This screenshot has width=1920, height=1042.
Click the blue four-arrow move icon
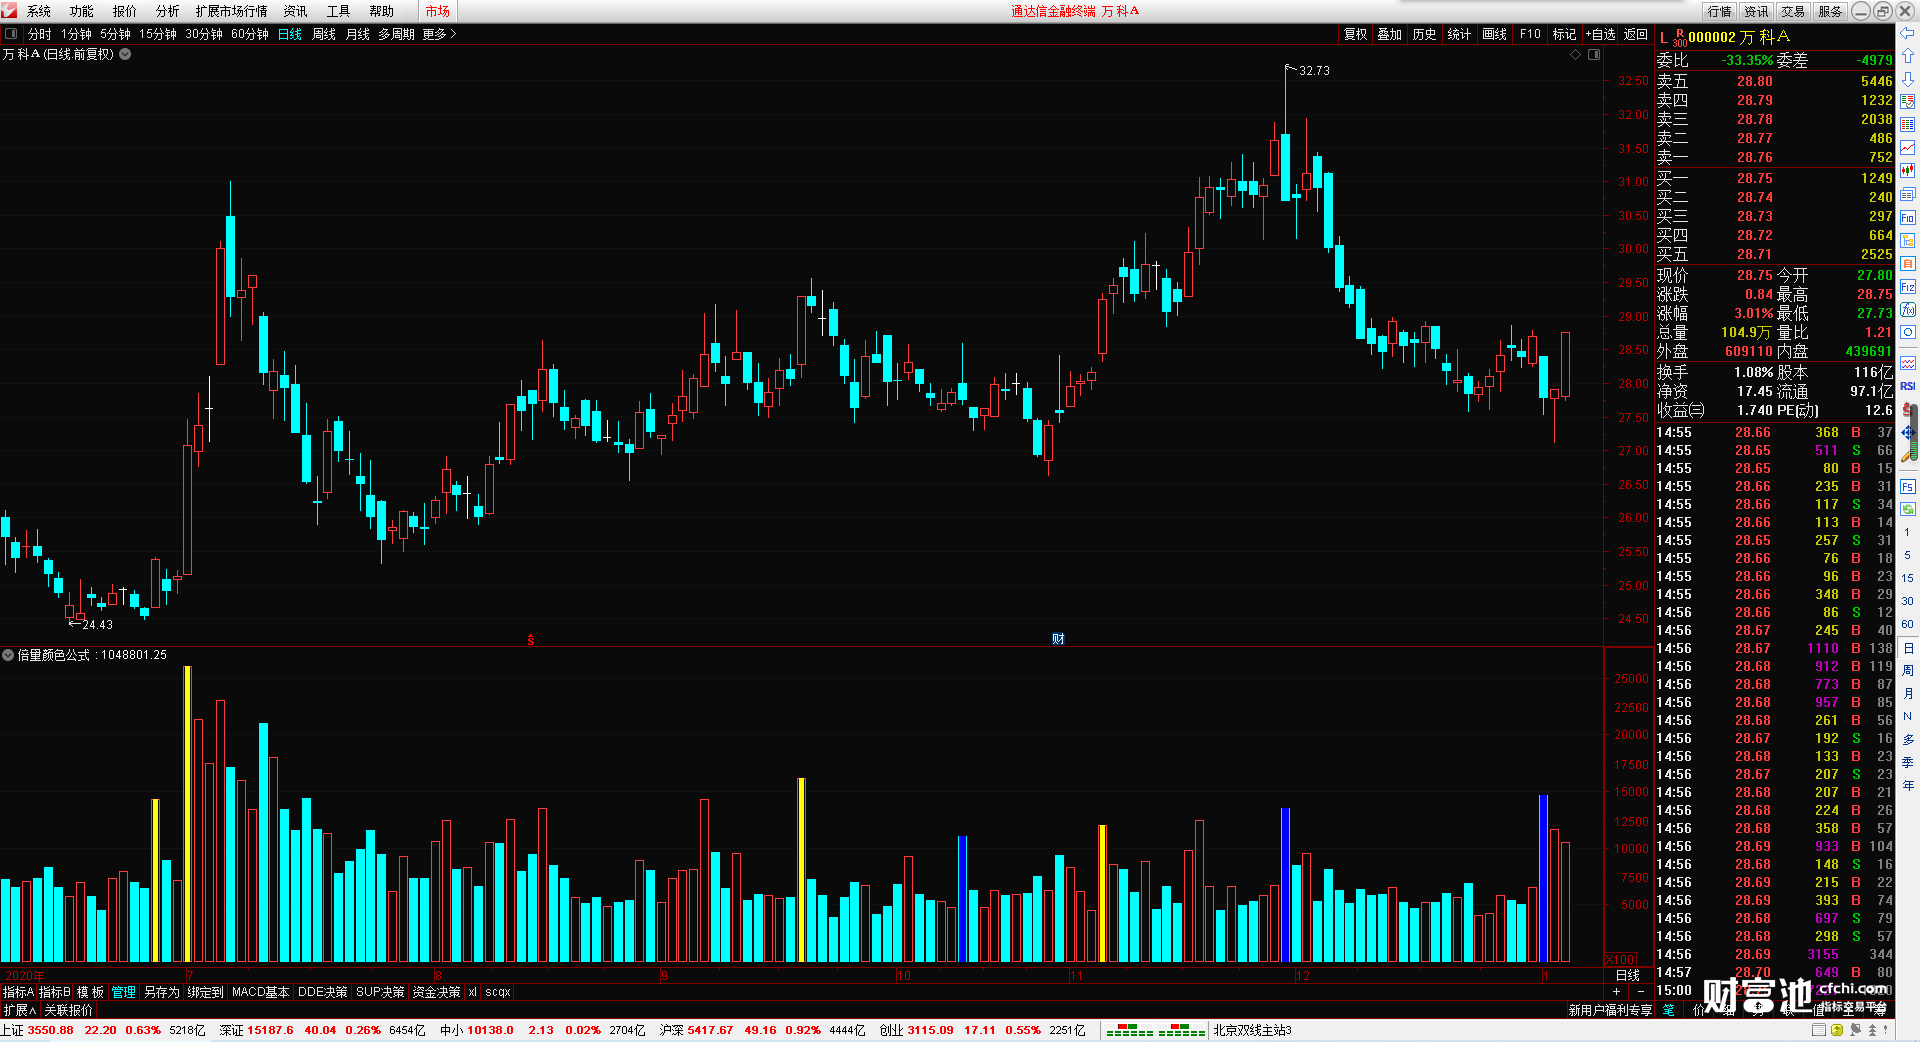click(x=1908, y=432)
